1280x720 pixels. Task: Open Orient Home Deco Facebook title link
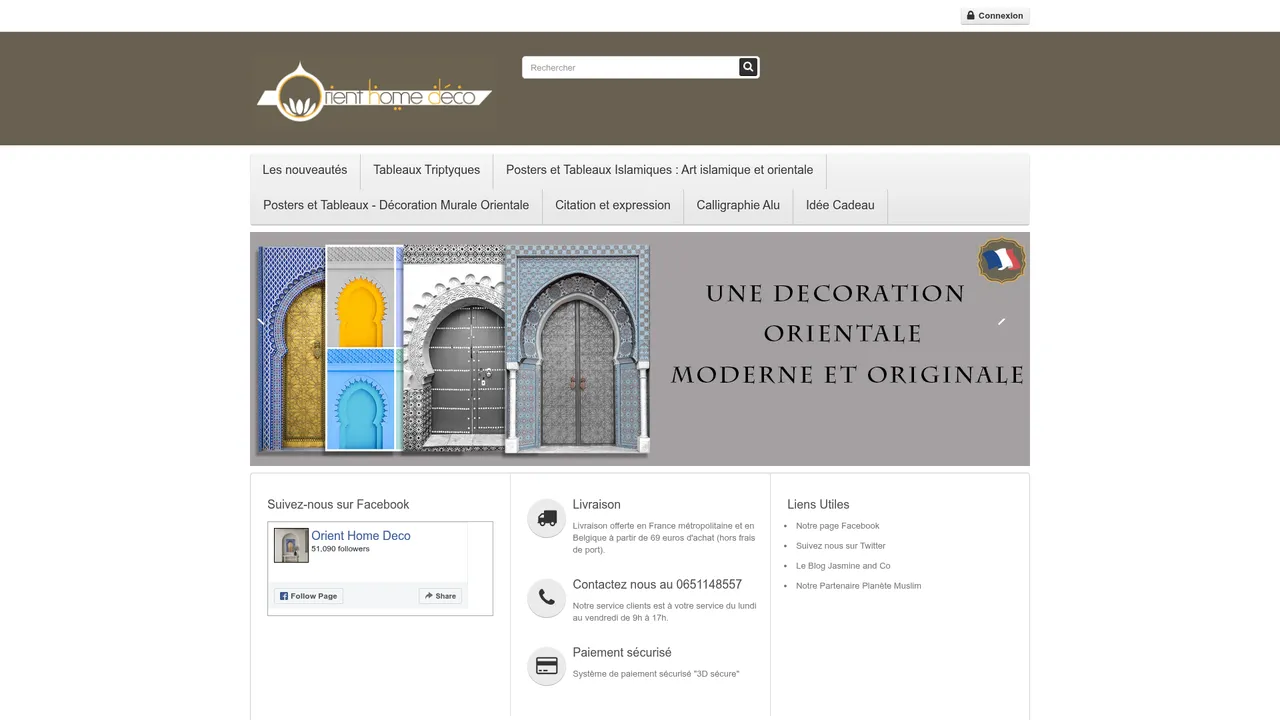click(x=361, y=536)
